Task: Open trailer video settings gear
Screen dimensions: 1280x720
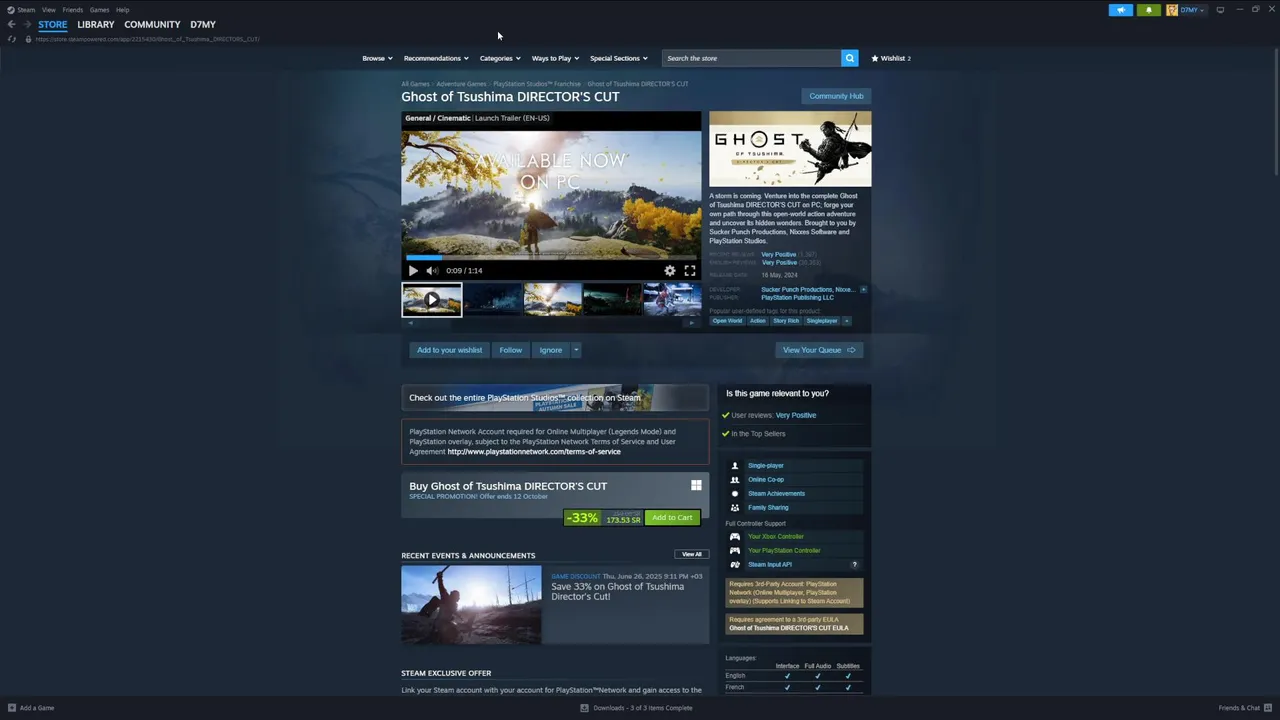Action: tap(670, 270)
